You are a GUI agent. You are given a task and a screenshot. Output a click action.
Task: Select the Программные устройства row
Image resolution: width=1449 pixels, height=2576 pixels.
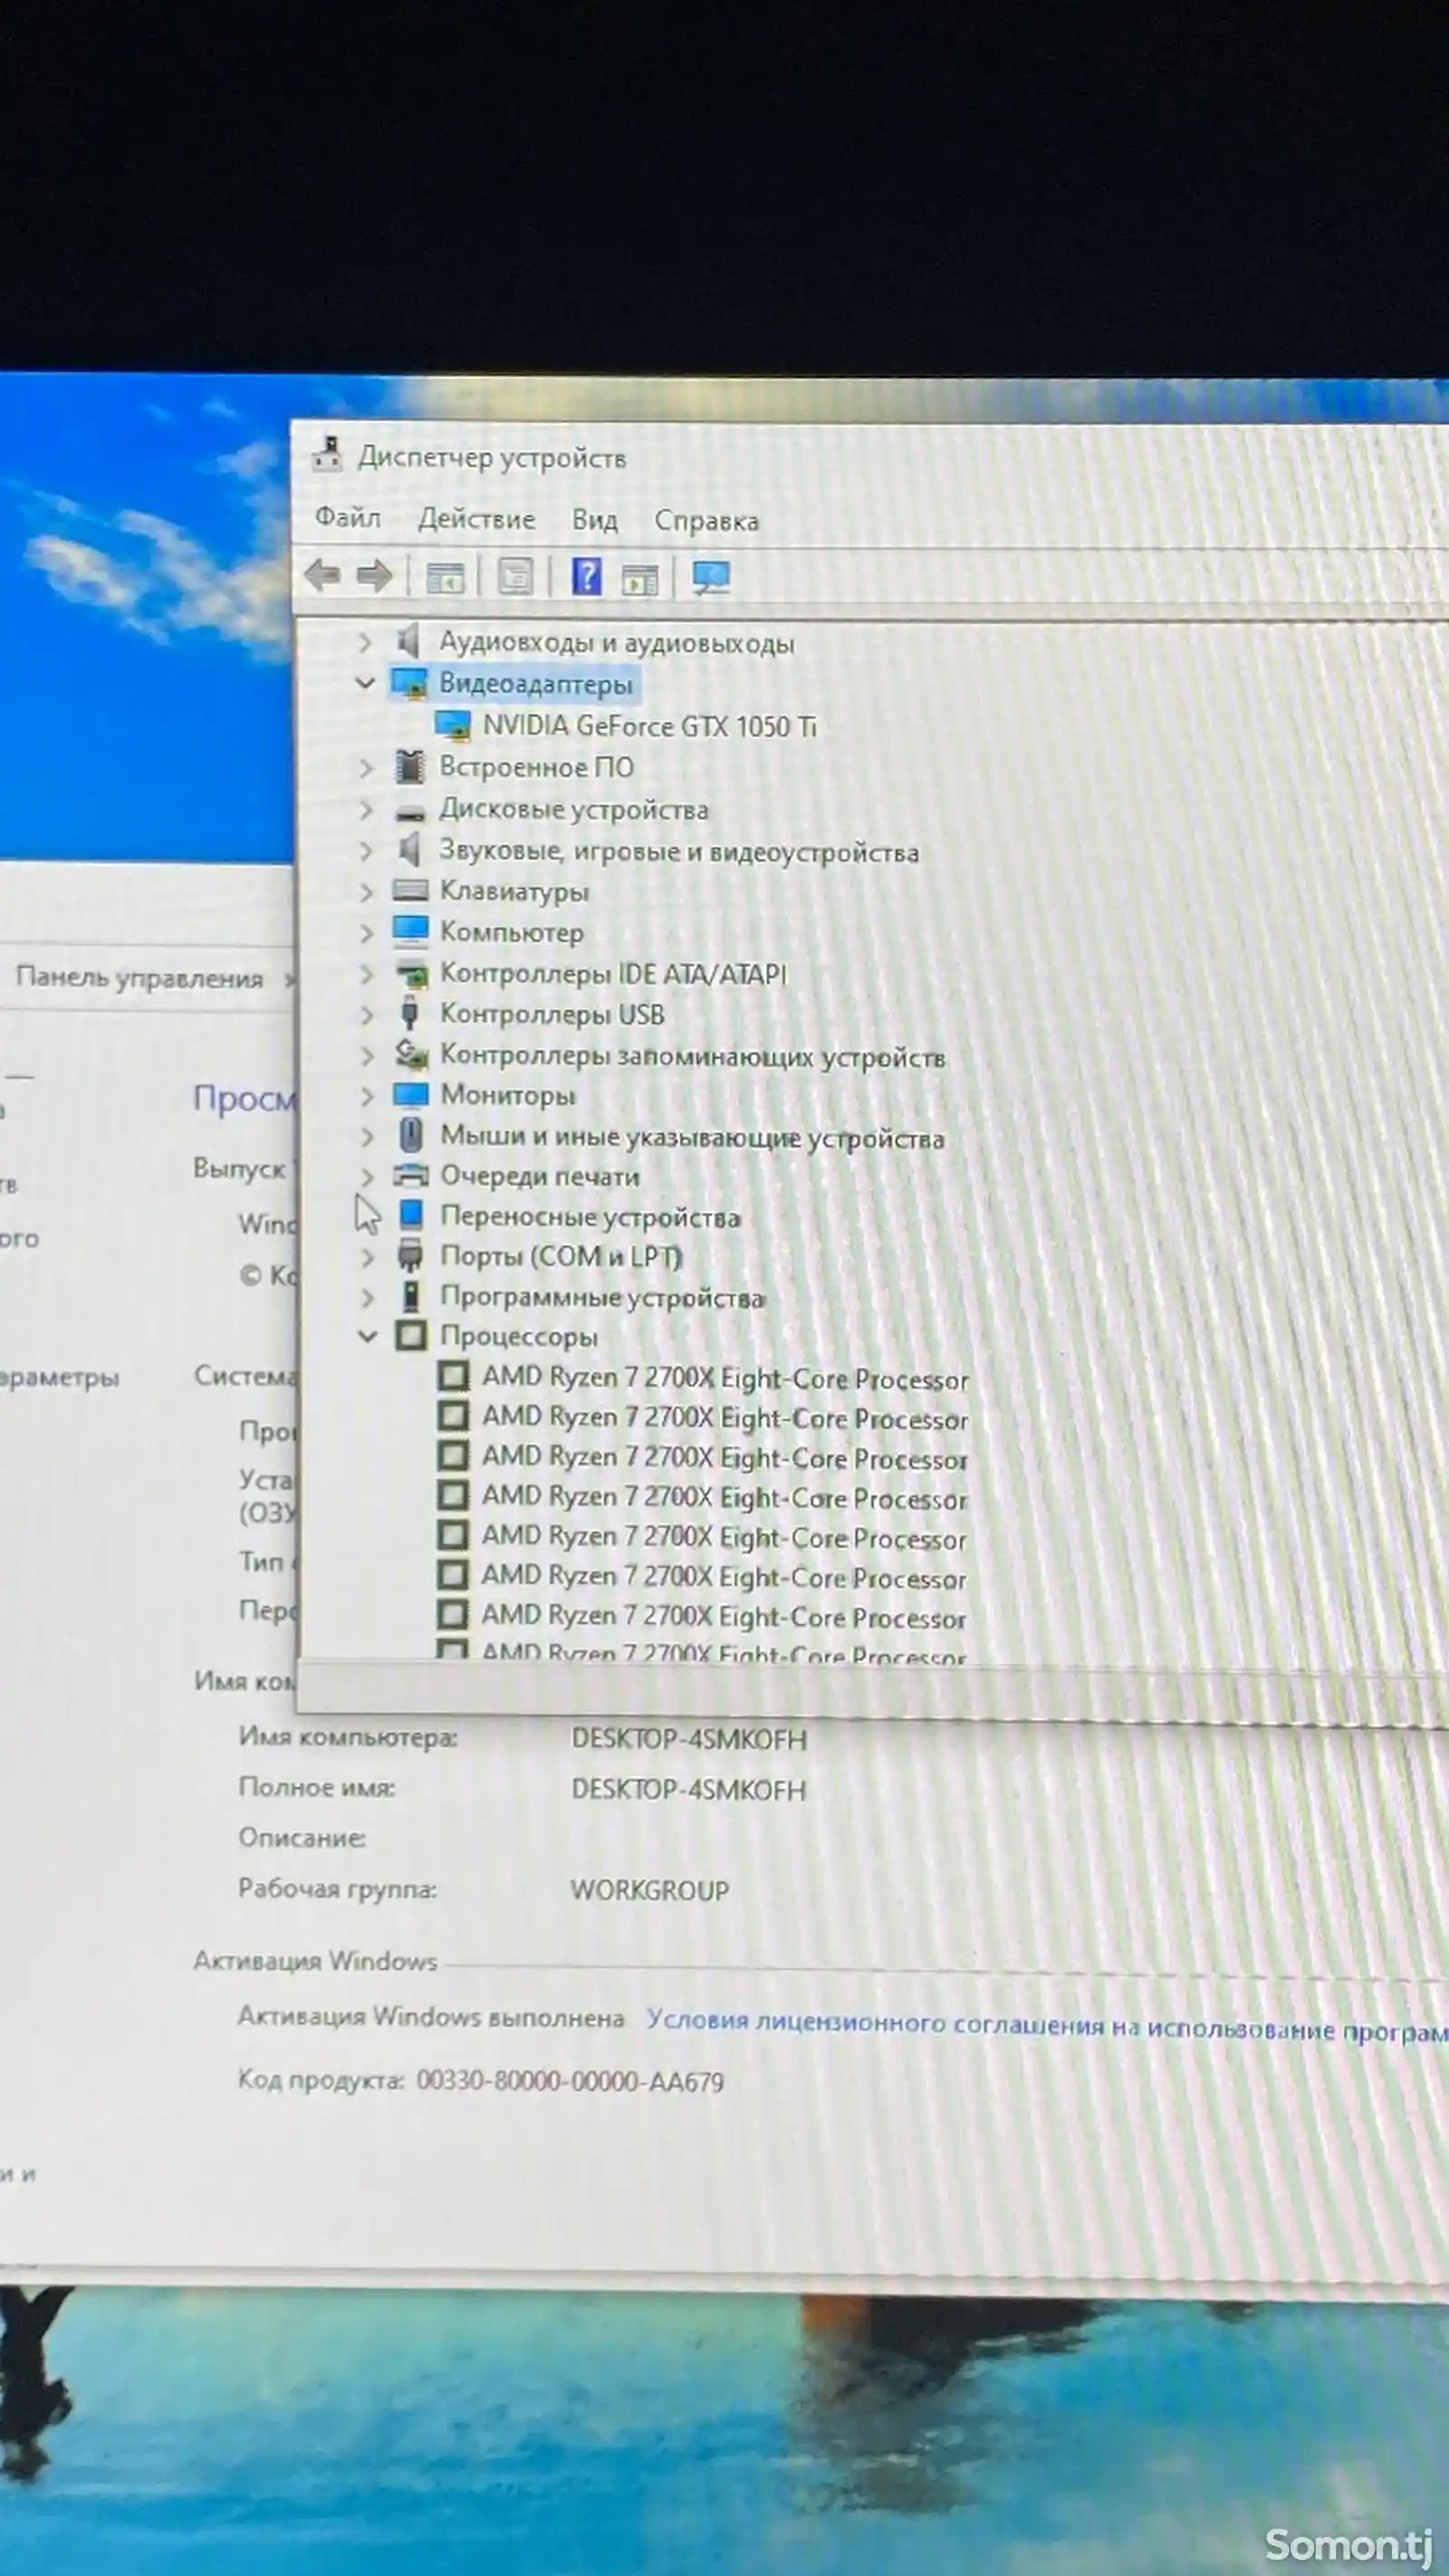(x=602, y=1297)
